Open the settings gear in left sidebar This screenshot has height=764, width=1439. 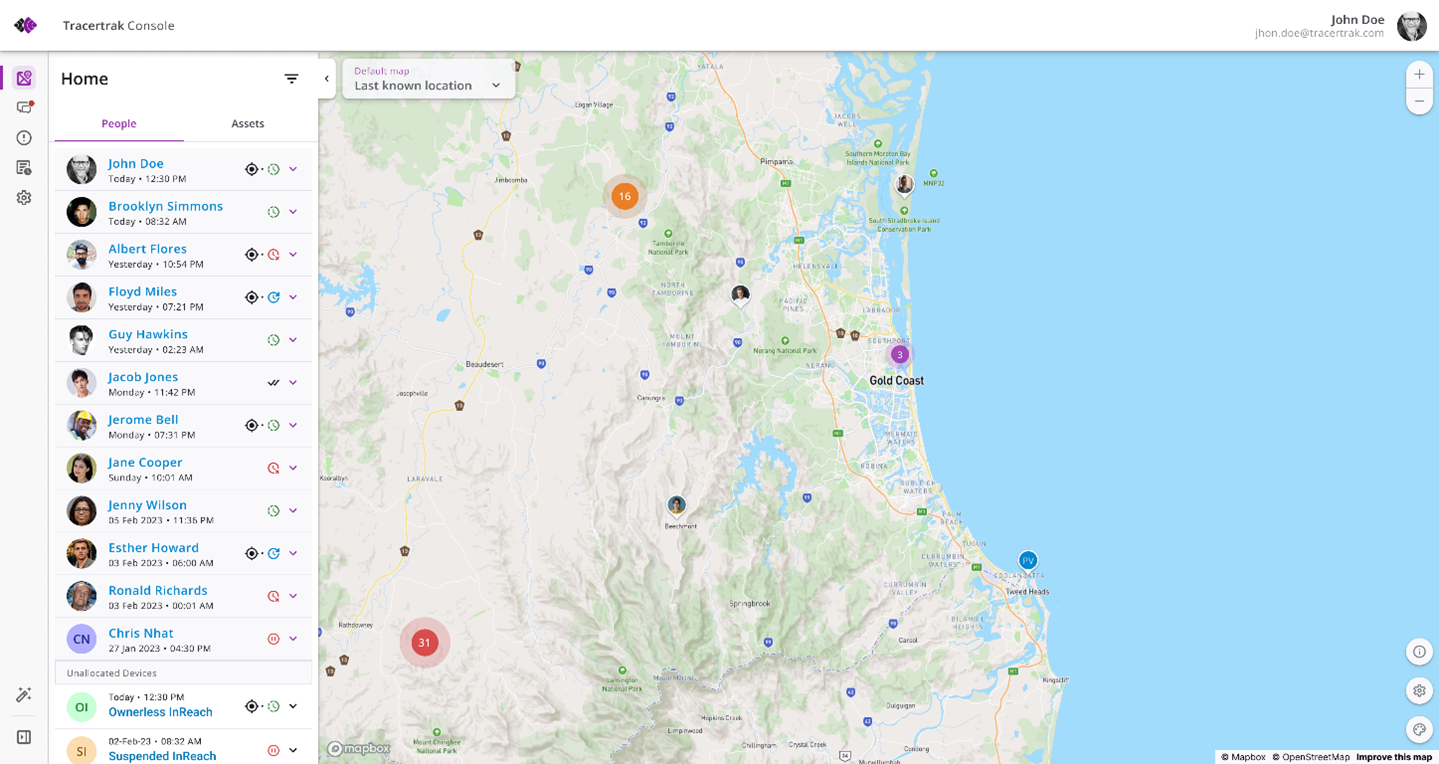coord(24,198)
